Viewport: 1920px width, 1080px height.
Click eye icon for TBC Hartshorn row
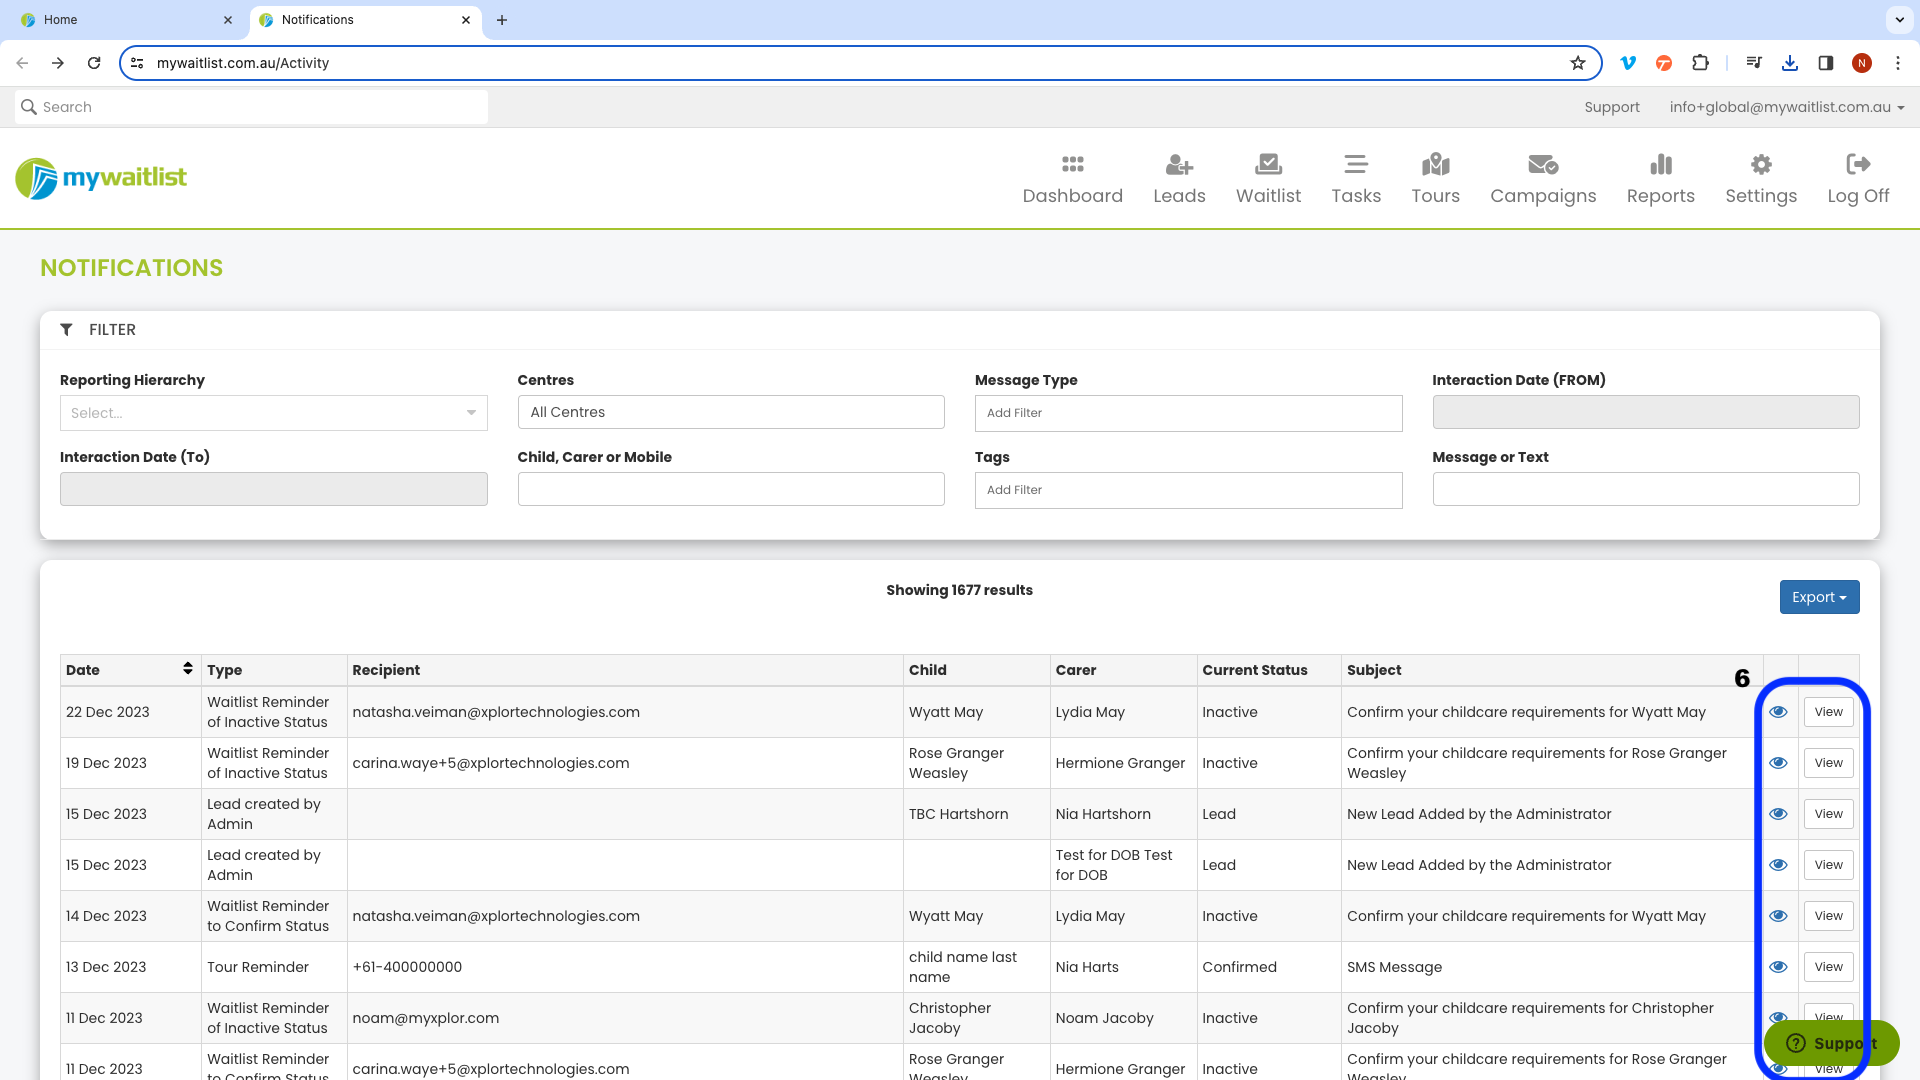tap(1778, 814)
